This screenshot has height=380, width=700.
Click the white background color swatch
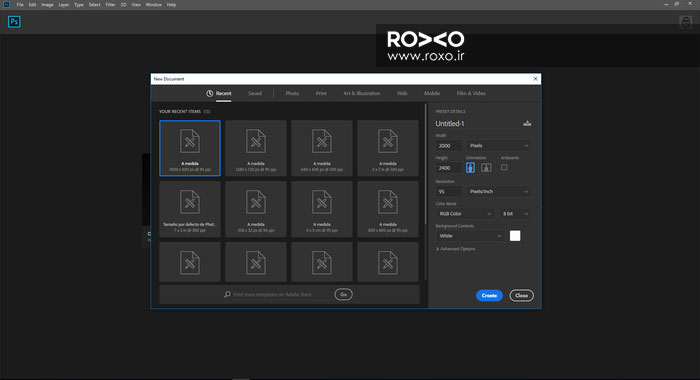(x=515, y=236)
